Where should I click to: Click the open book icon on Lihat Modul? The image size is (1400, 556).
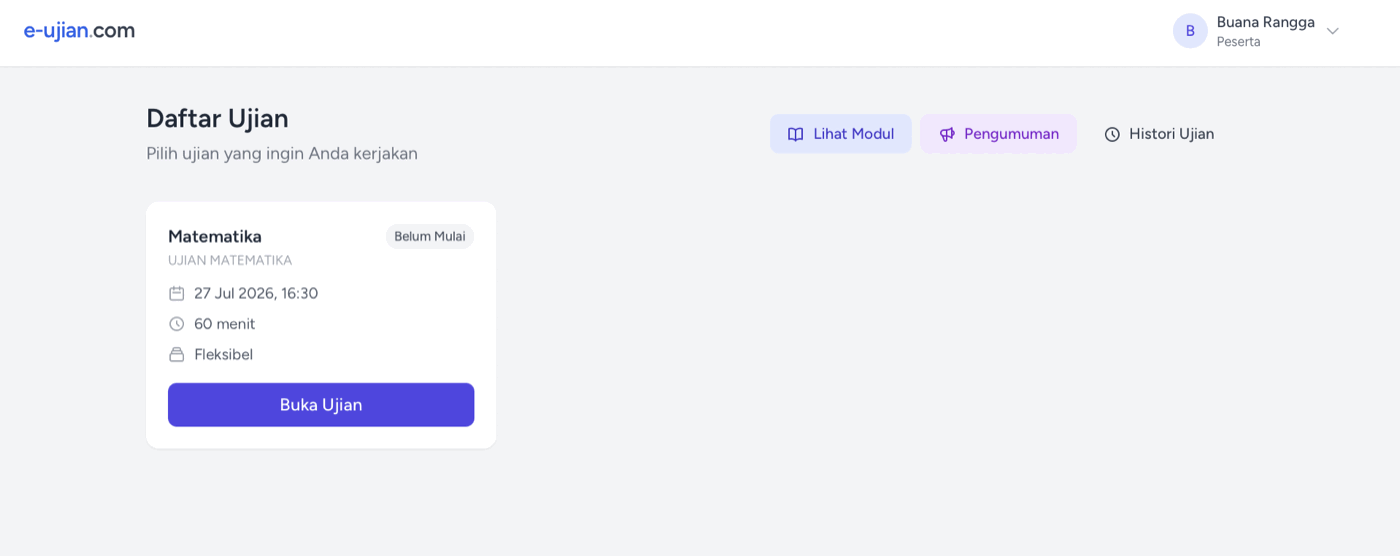(796, 134)
